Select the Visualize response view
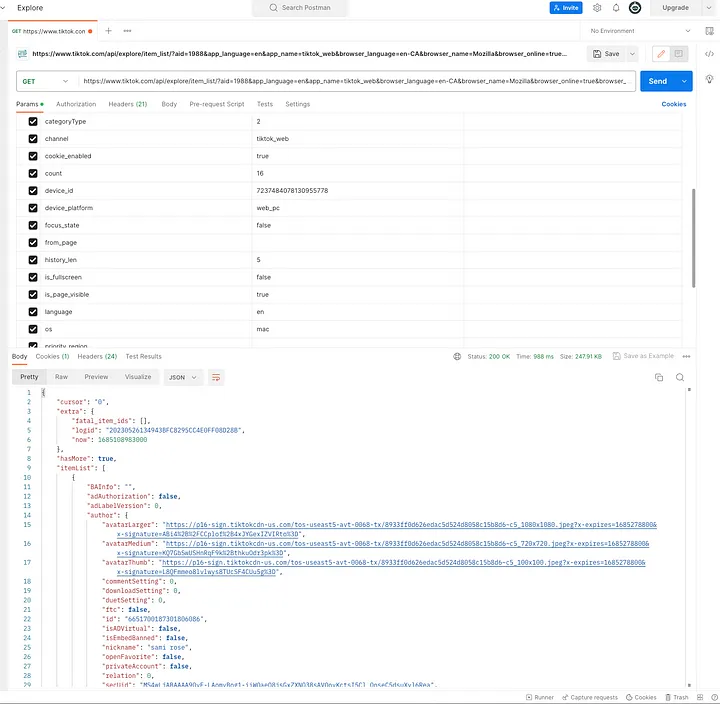 pos(138,377)
